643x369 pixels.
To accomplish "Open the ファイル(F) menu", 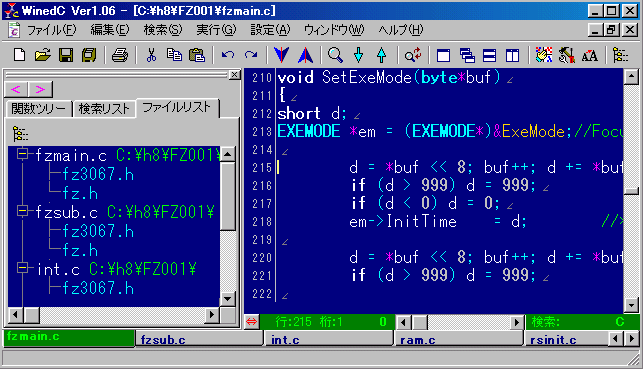I will click(51, 30).
